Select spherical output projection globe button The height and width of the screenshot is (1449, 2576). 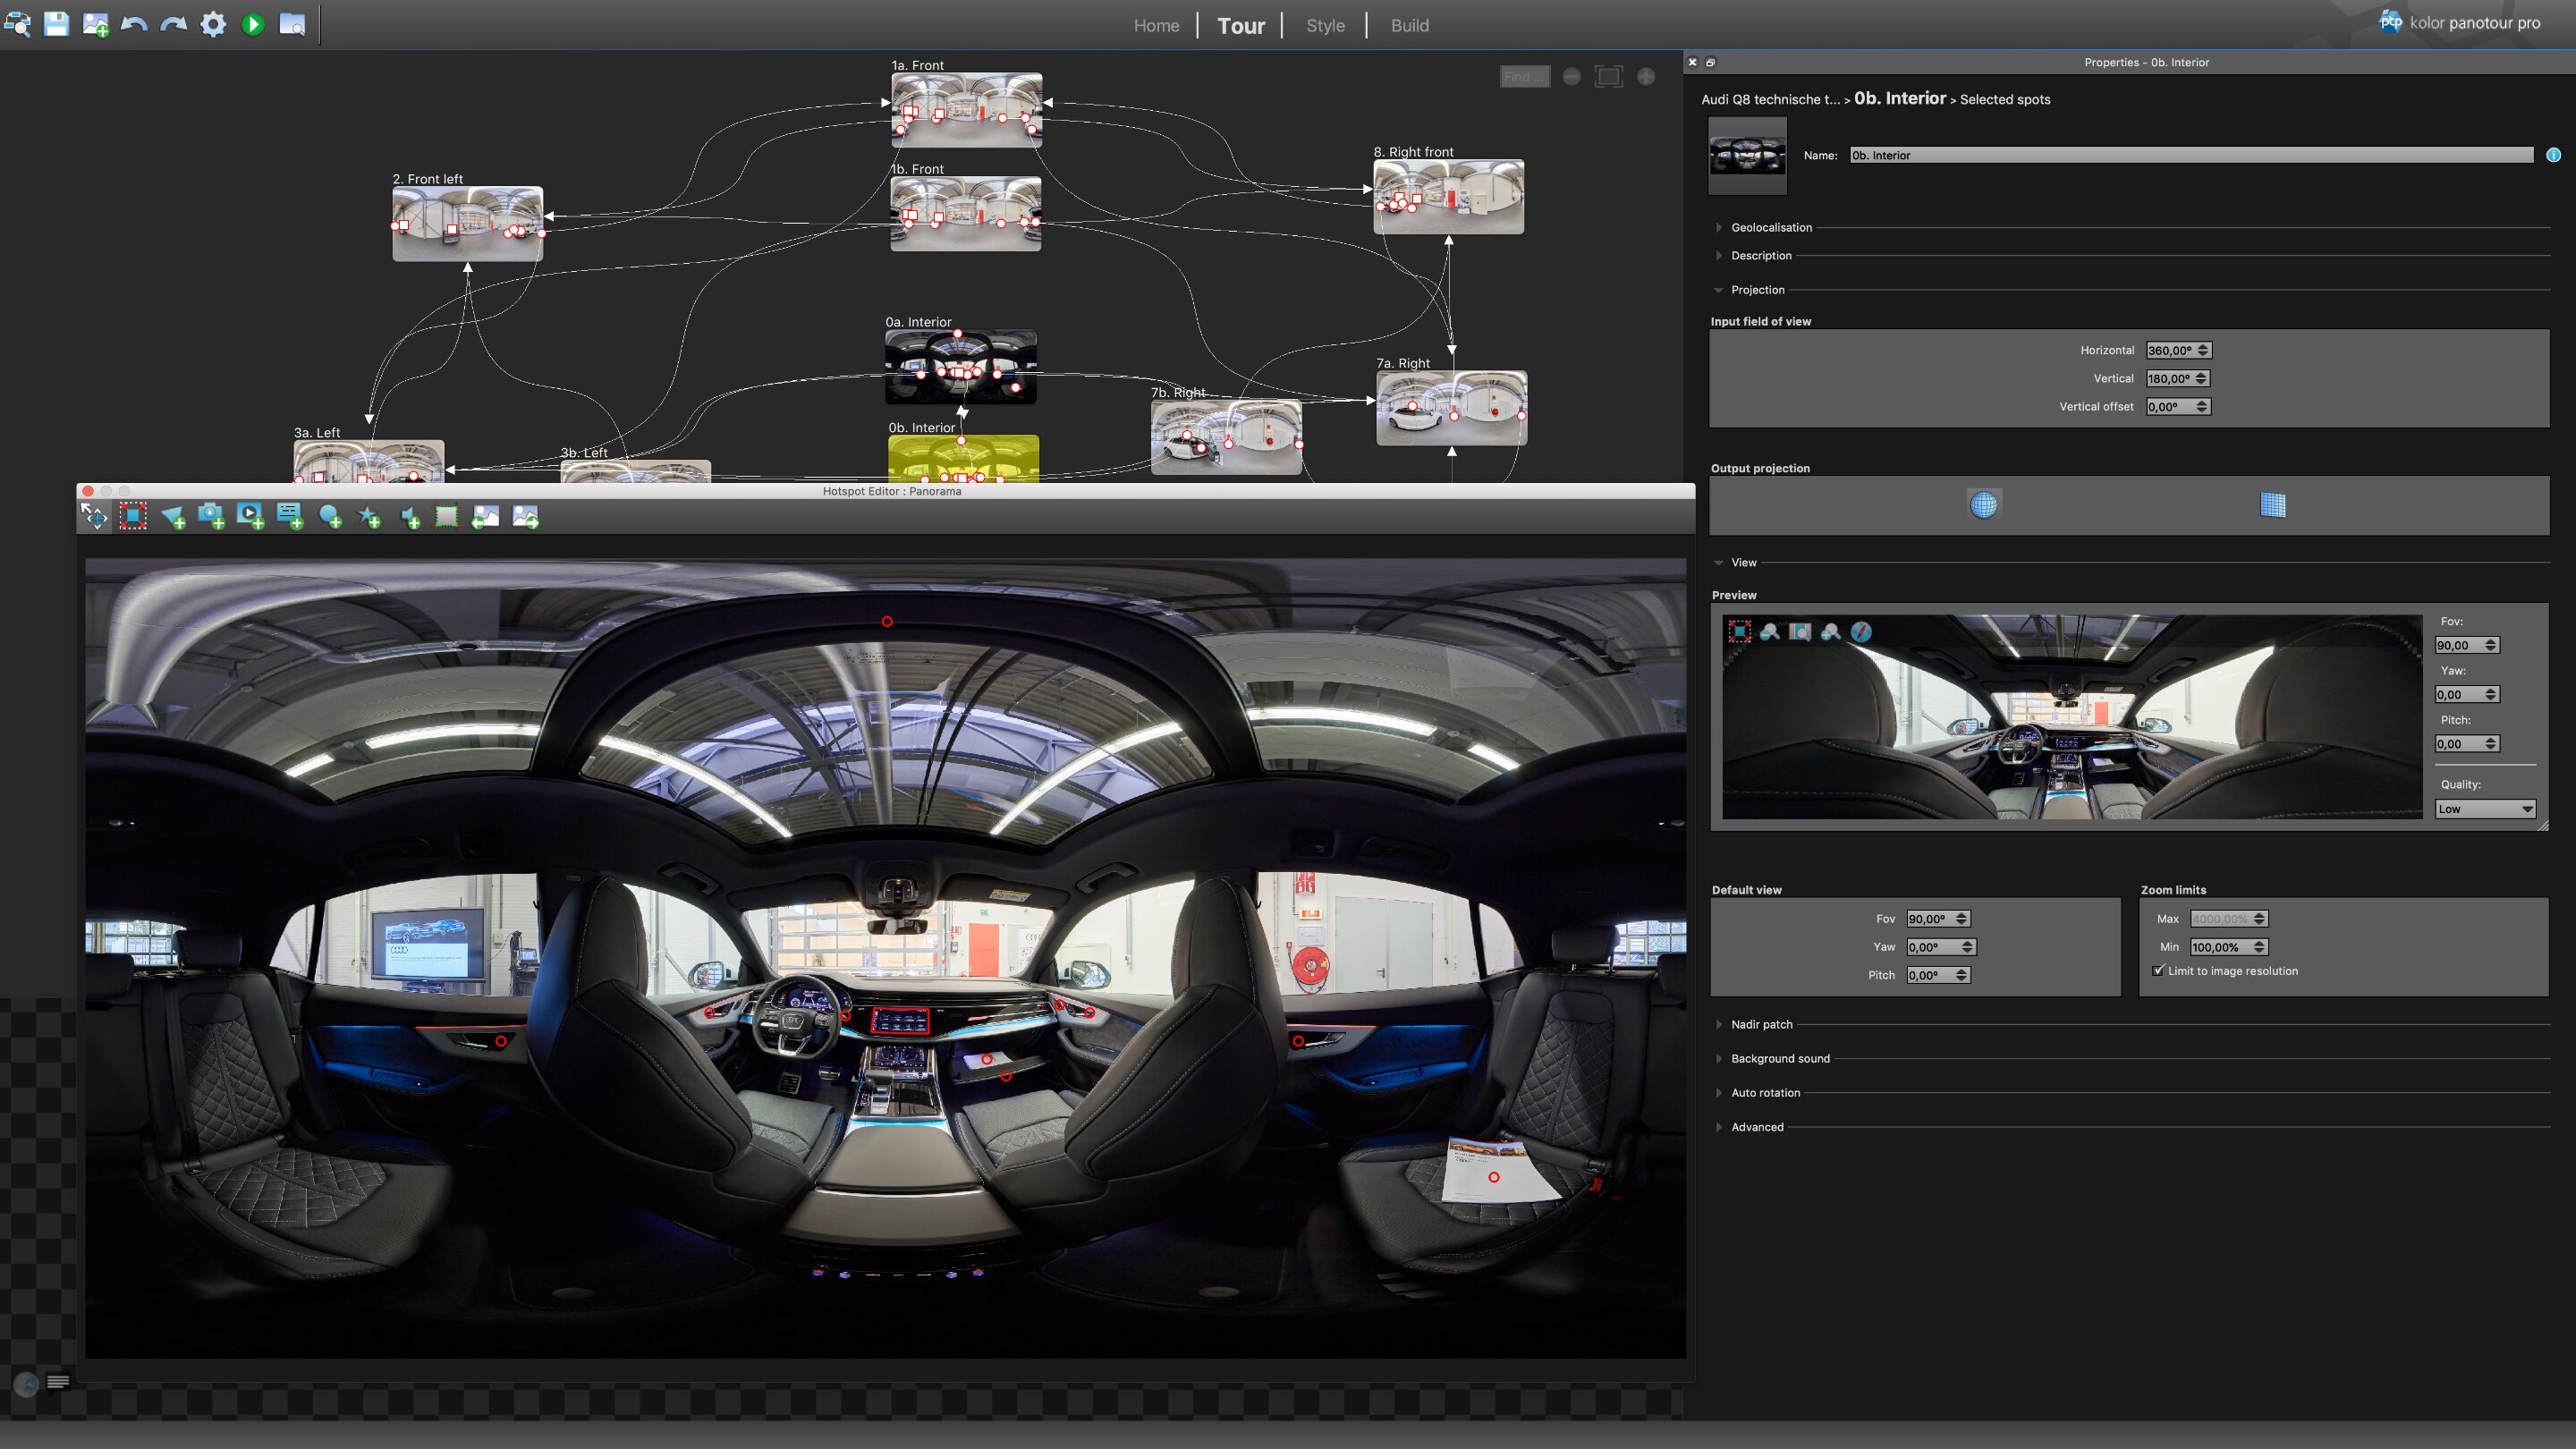point(1983,505)
